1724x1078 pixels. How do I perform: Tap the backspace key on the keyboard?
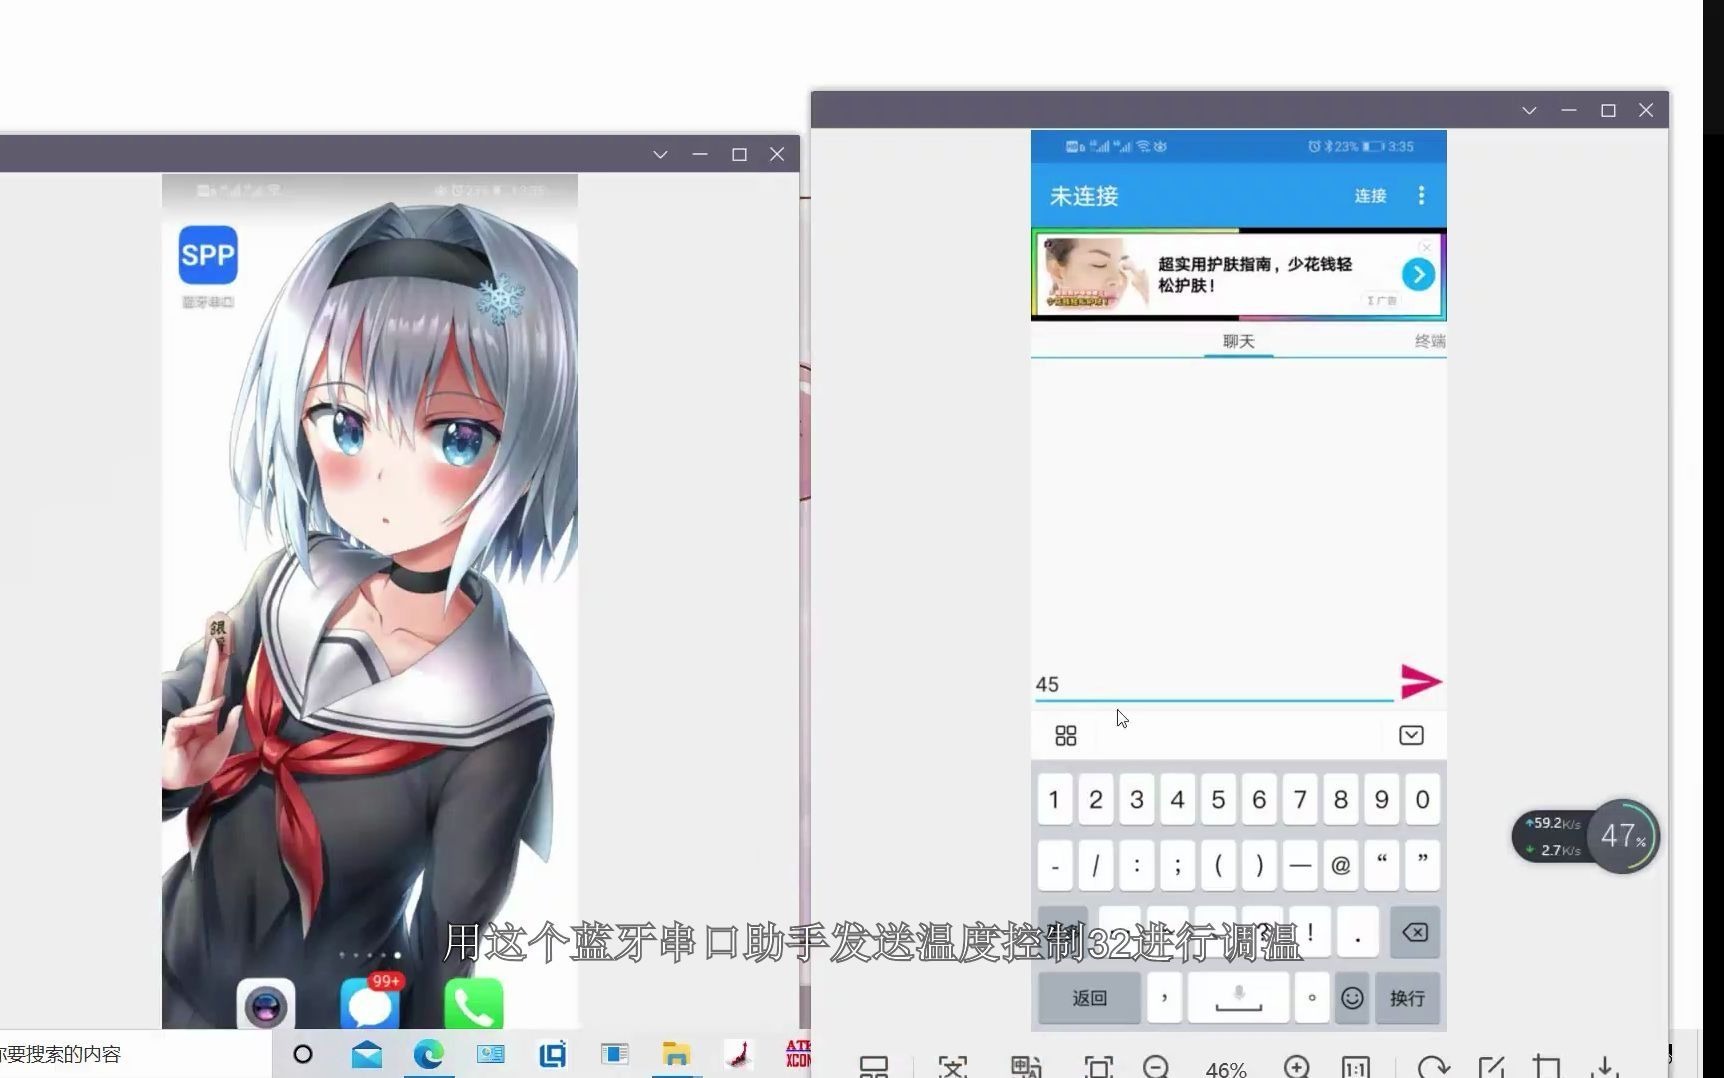coord(1415,932)
